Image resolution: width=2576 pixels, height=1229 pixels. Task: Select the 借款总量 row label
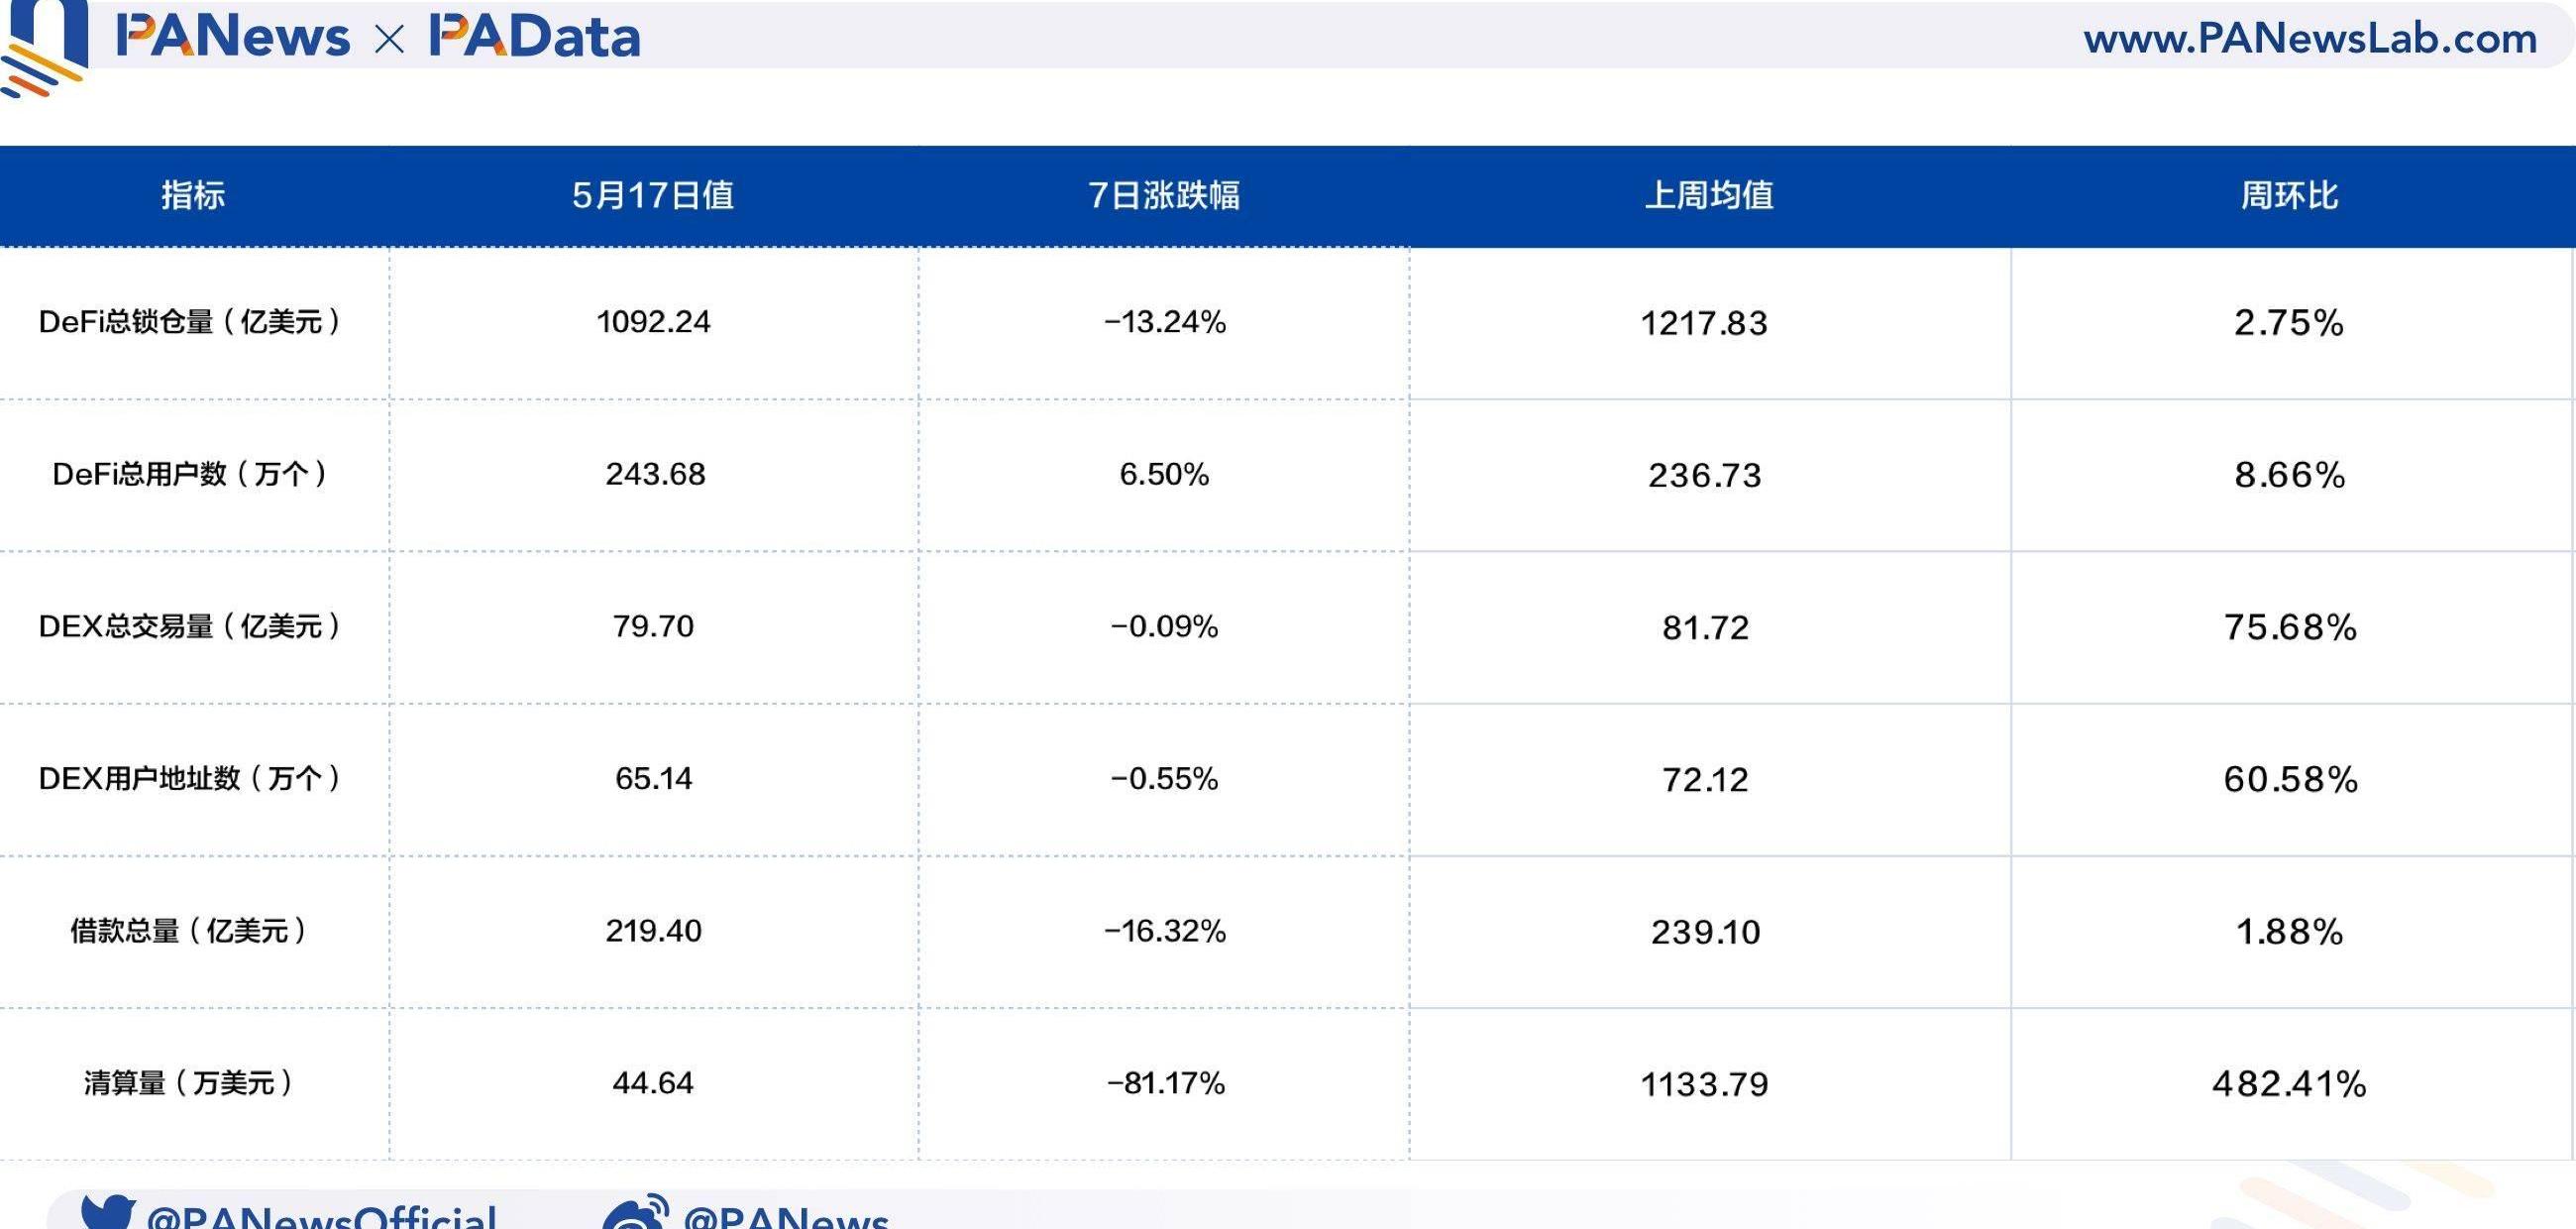(x=189, y=931)
